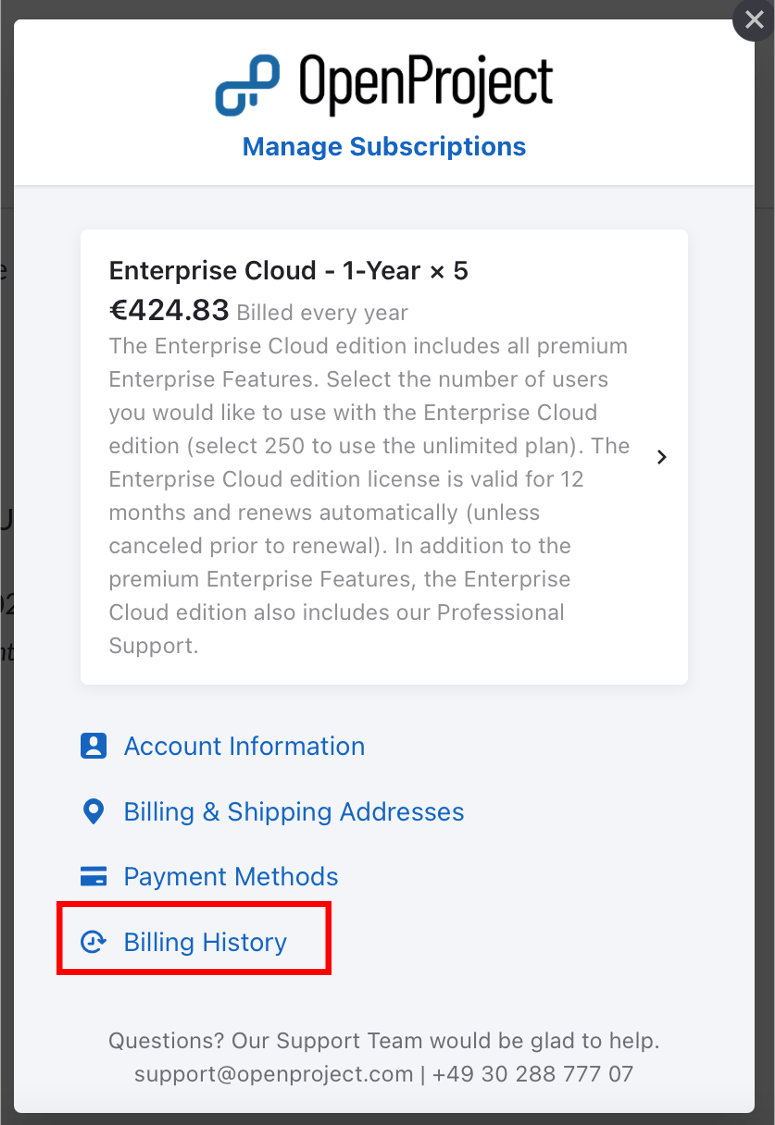
Task: Click the €424.83 price amount
Action: click(x=169, y=310)
